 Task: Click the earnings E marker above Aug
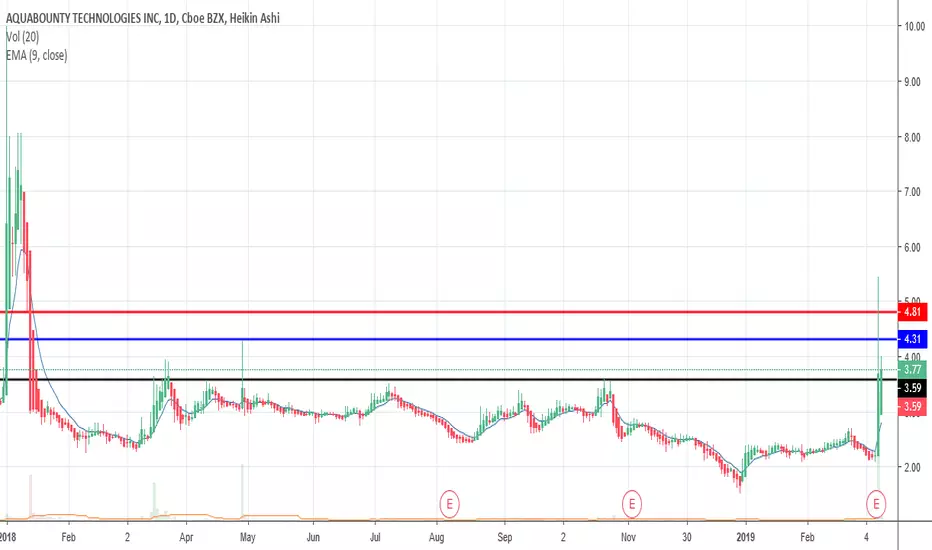click(x=449, y=504)
